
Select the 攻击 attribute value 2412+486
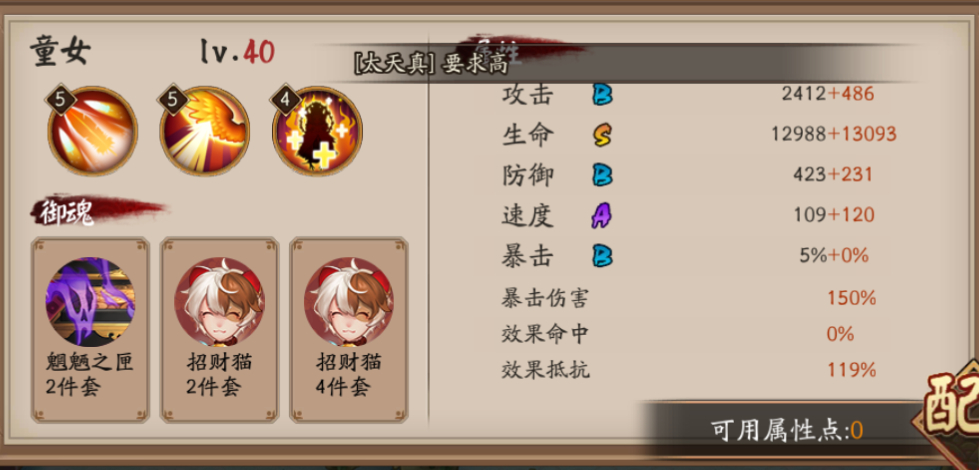(x=827, y=94)
